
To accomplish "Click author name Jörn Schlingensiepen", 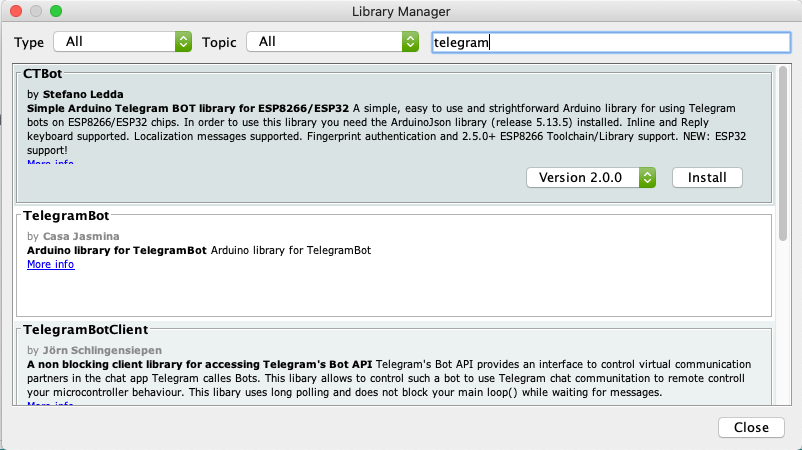I will tap(102, 350).
